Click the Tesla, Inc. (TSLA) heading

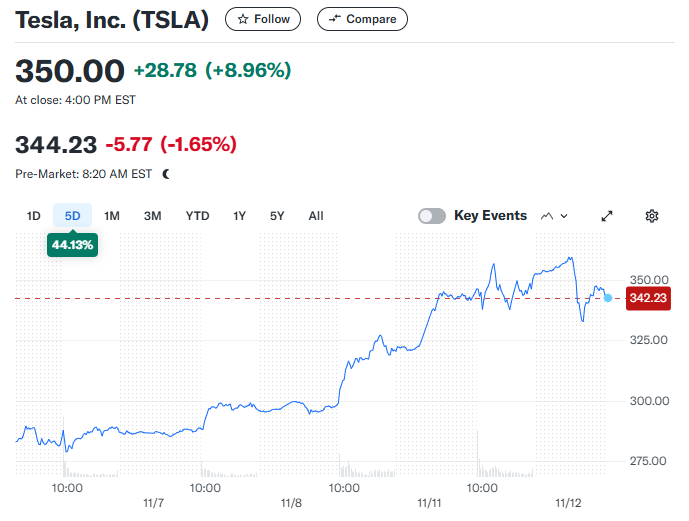(x=112, y=20)
